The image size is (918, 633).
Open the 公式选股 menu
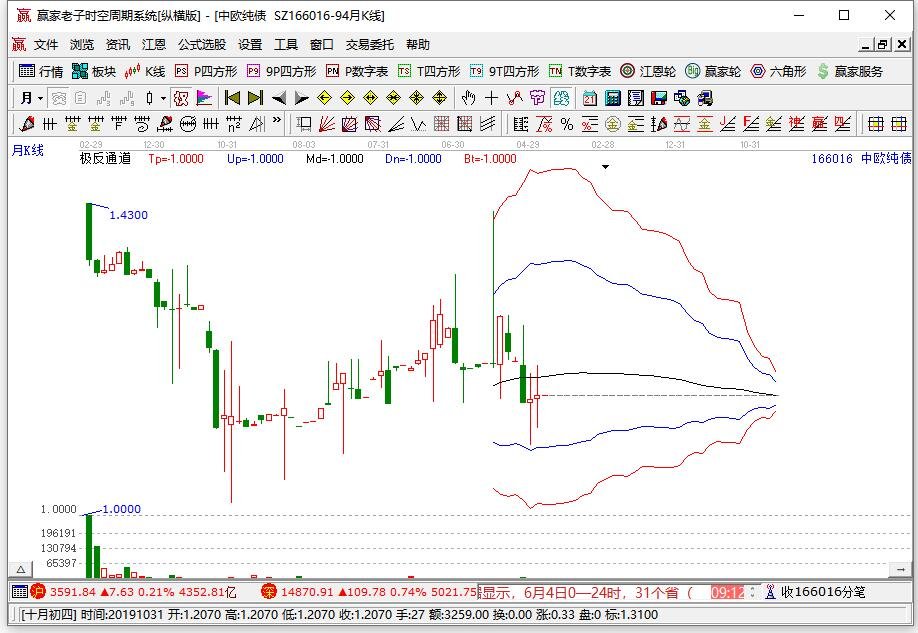(202, 45)
